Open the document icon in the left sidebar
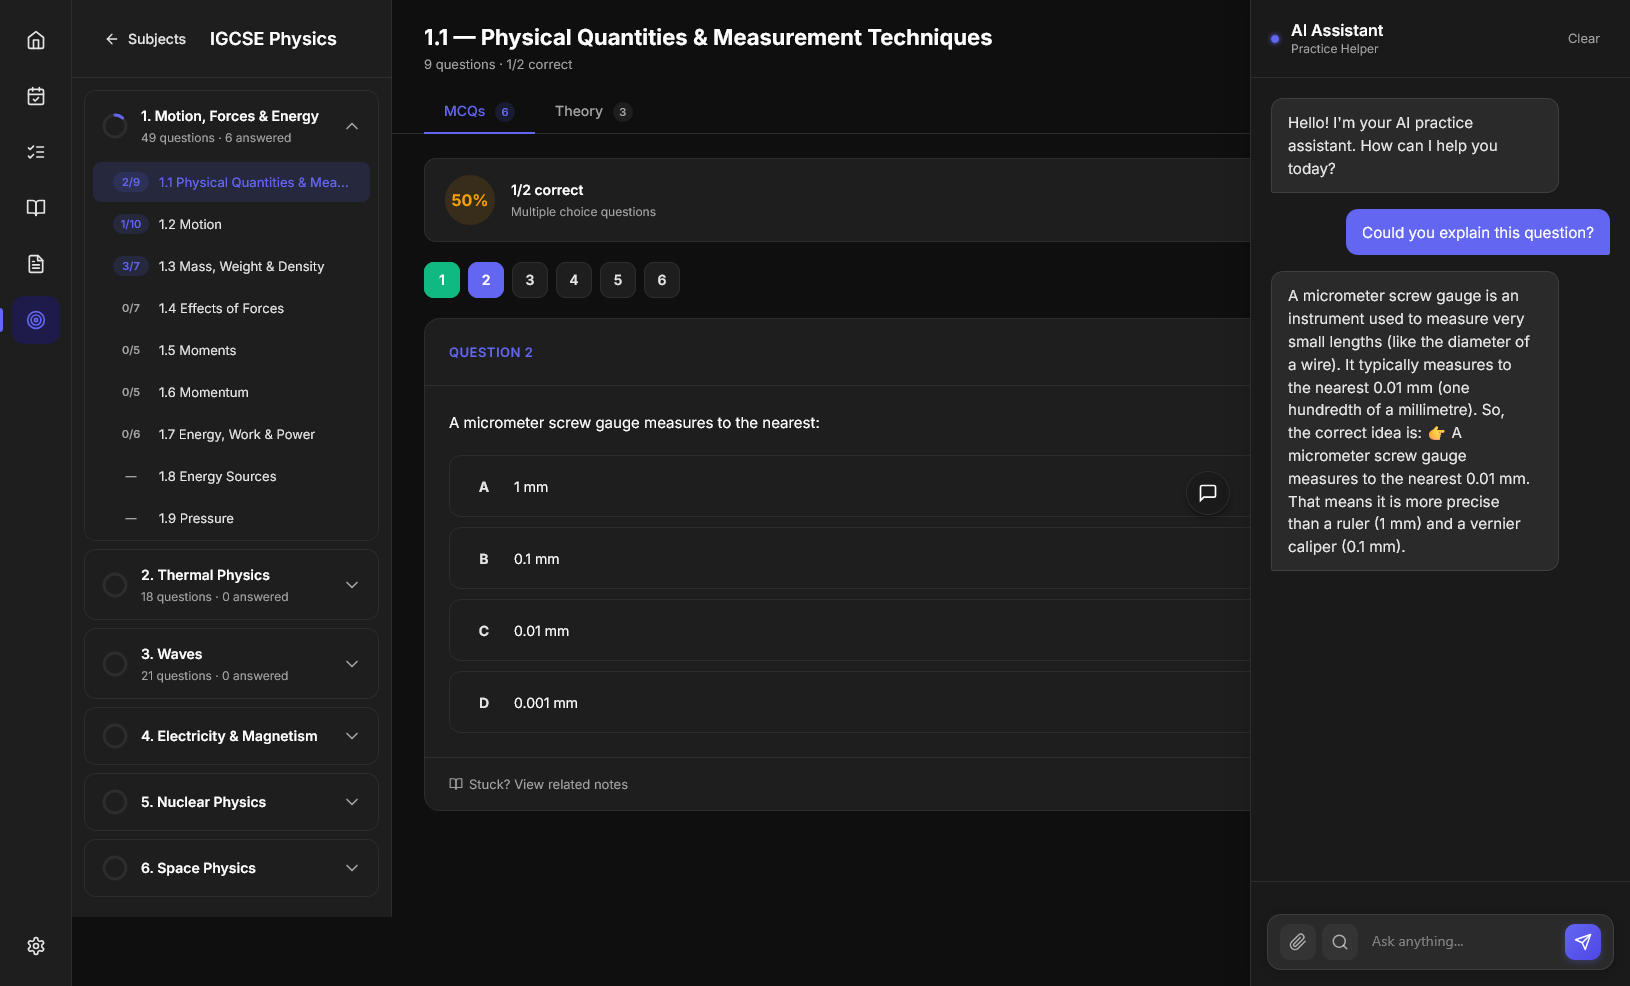 point(36,264)
